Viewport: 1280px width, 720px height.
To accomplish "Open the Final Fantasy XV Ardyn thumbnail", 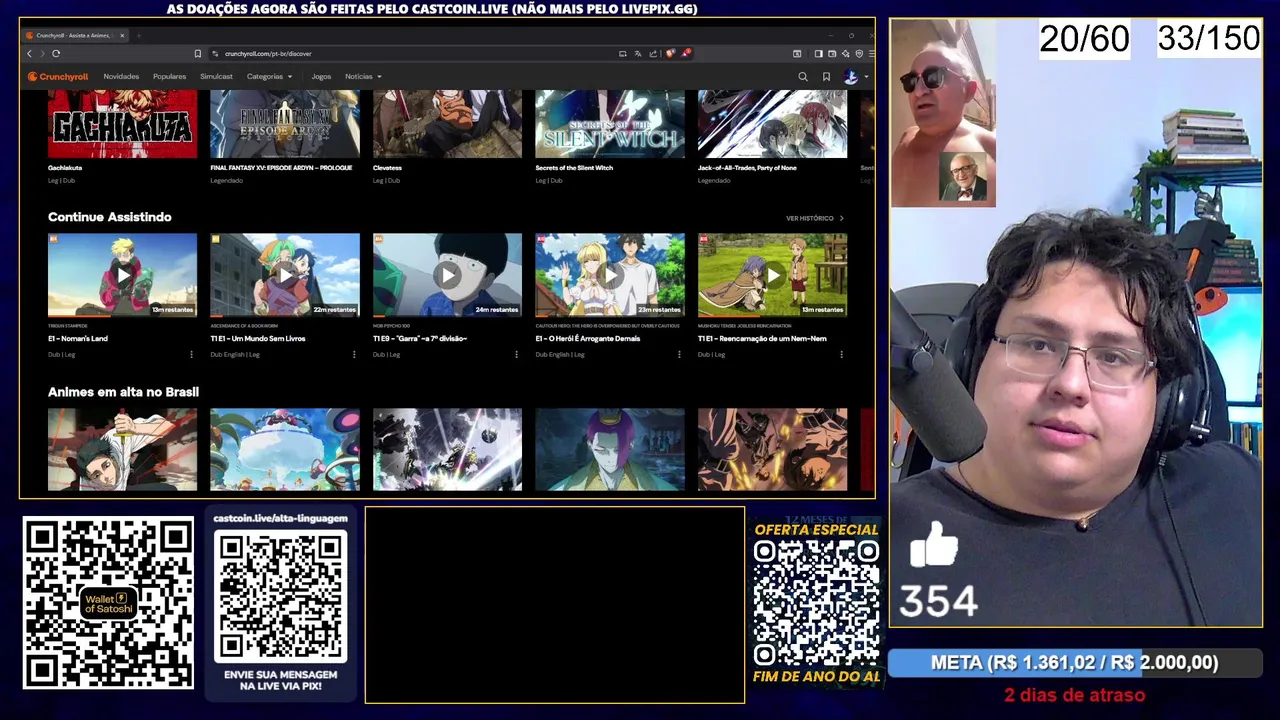I will point(285,124).
